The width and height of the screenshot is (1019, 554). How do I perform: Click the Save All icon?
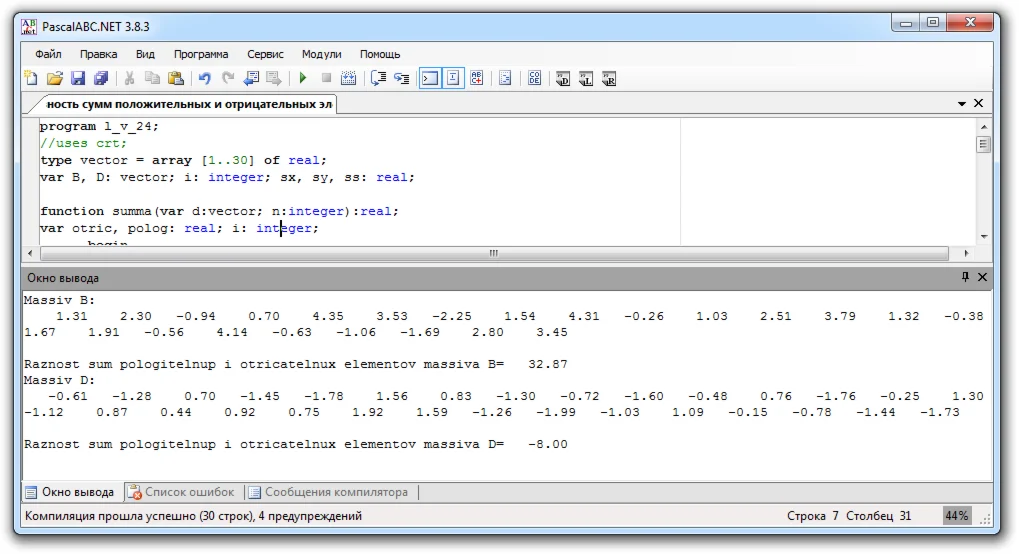[x=101, y=78]
